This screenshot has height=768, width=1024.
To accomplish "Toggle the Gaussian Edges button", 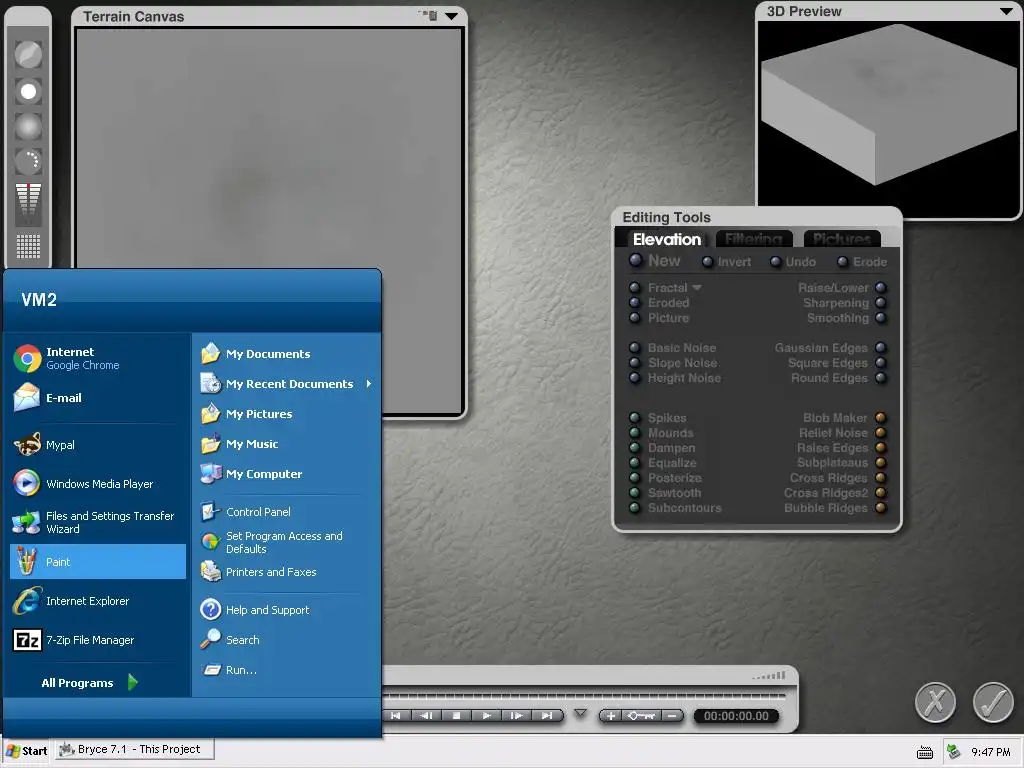I will tap(881, 347).
